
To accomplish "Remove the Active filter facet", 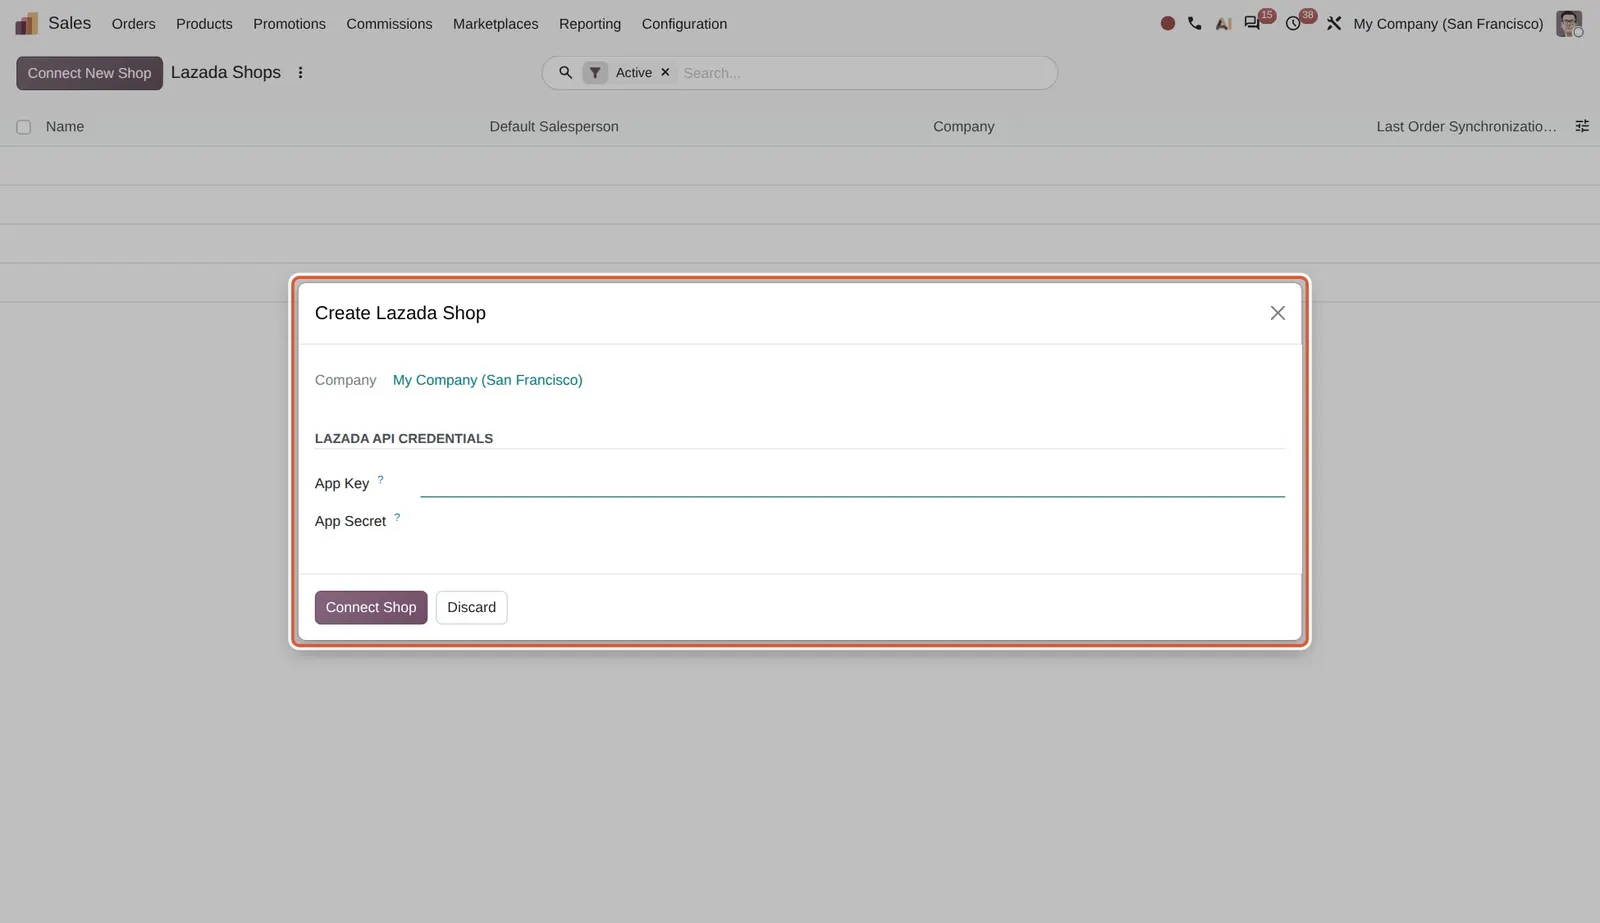I will coord(665,73).
